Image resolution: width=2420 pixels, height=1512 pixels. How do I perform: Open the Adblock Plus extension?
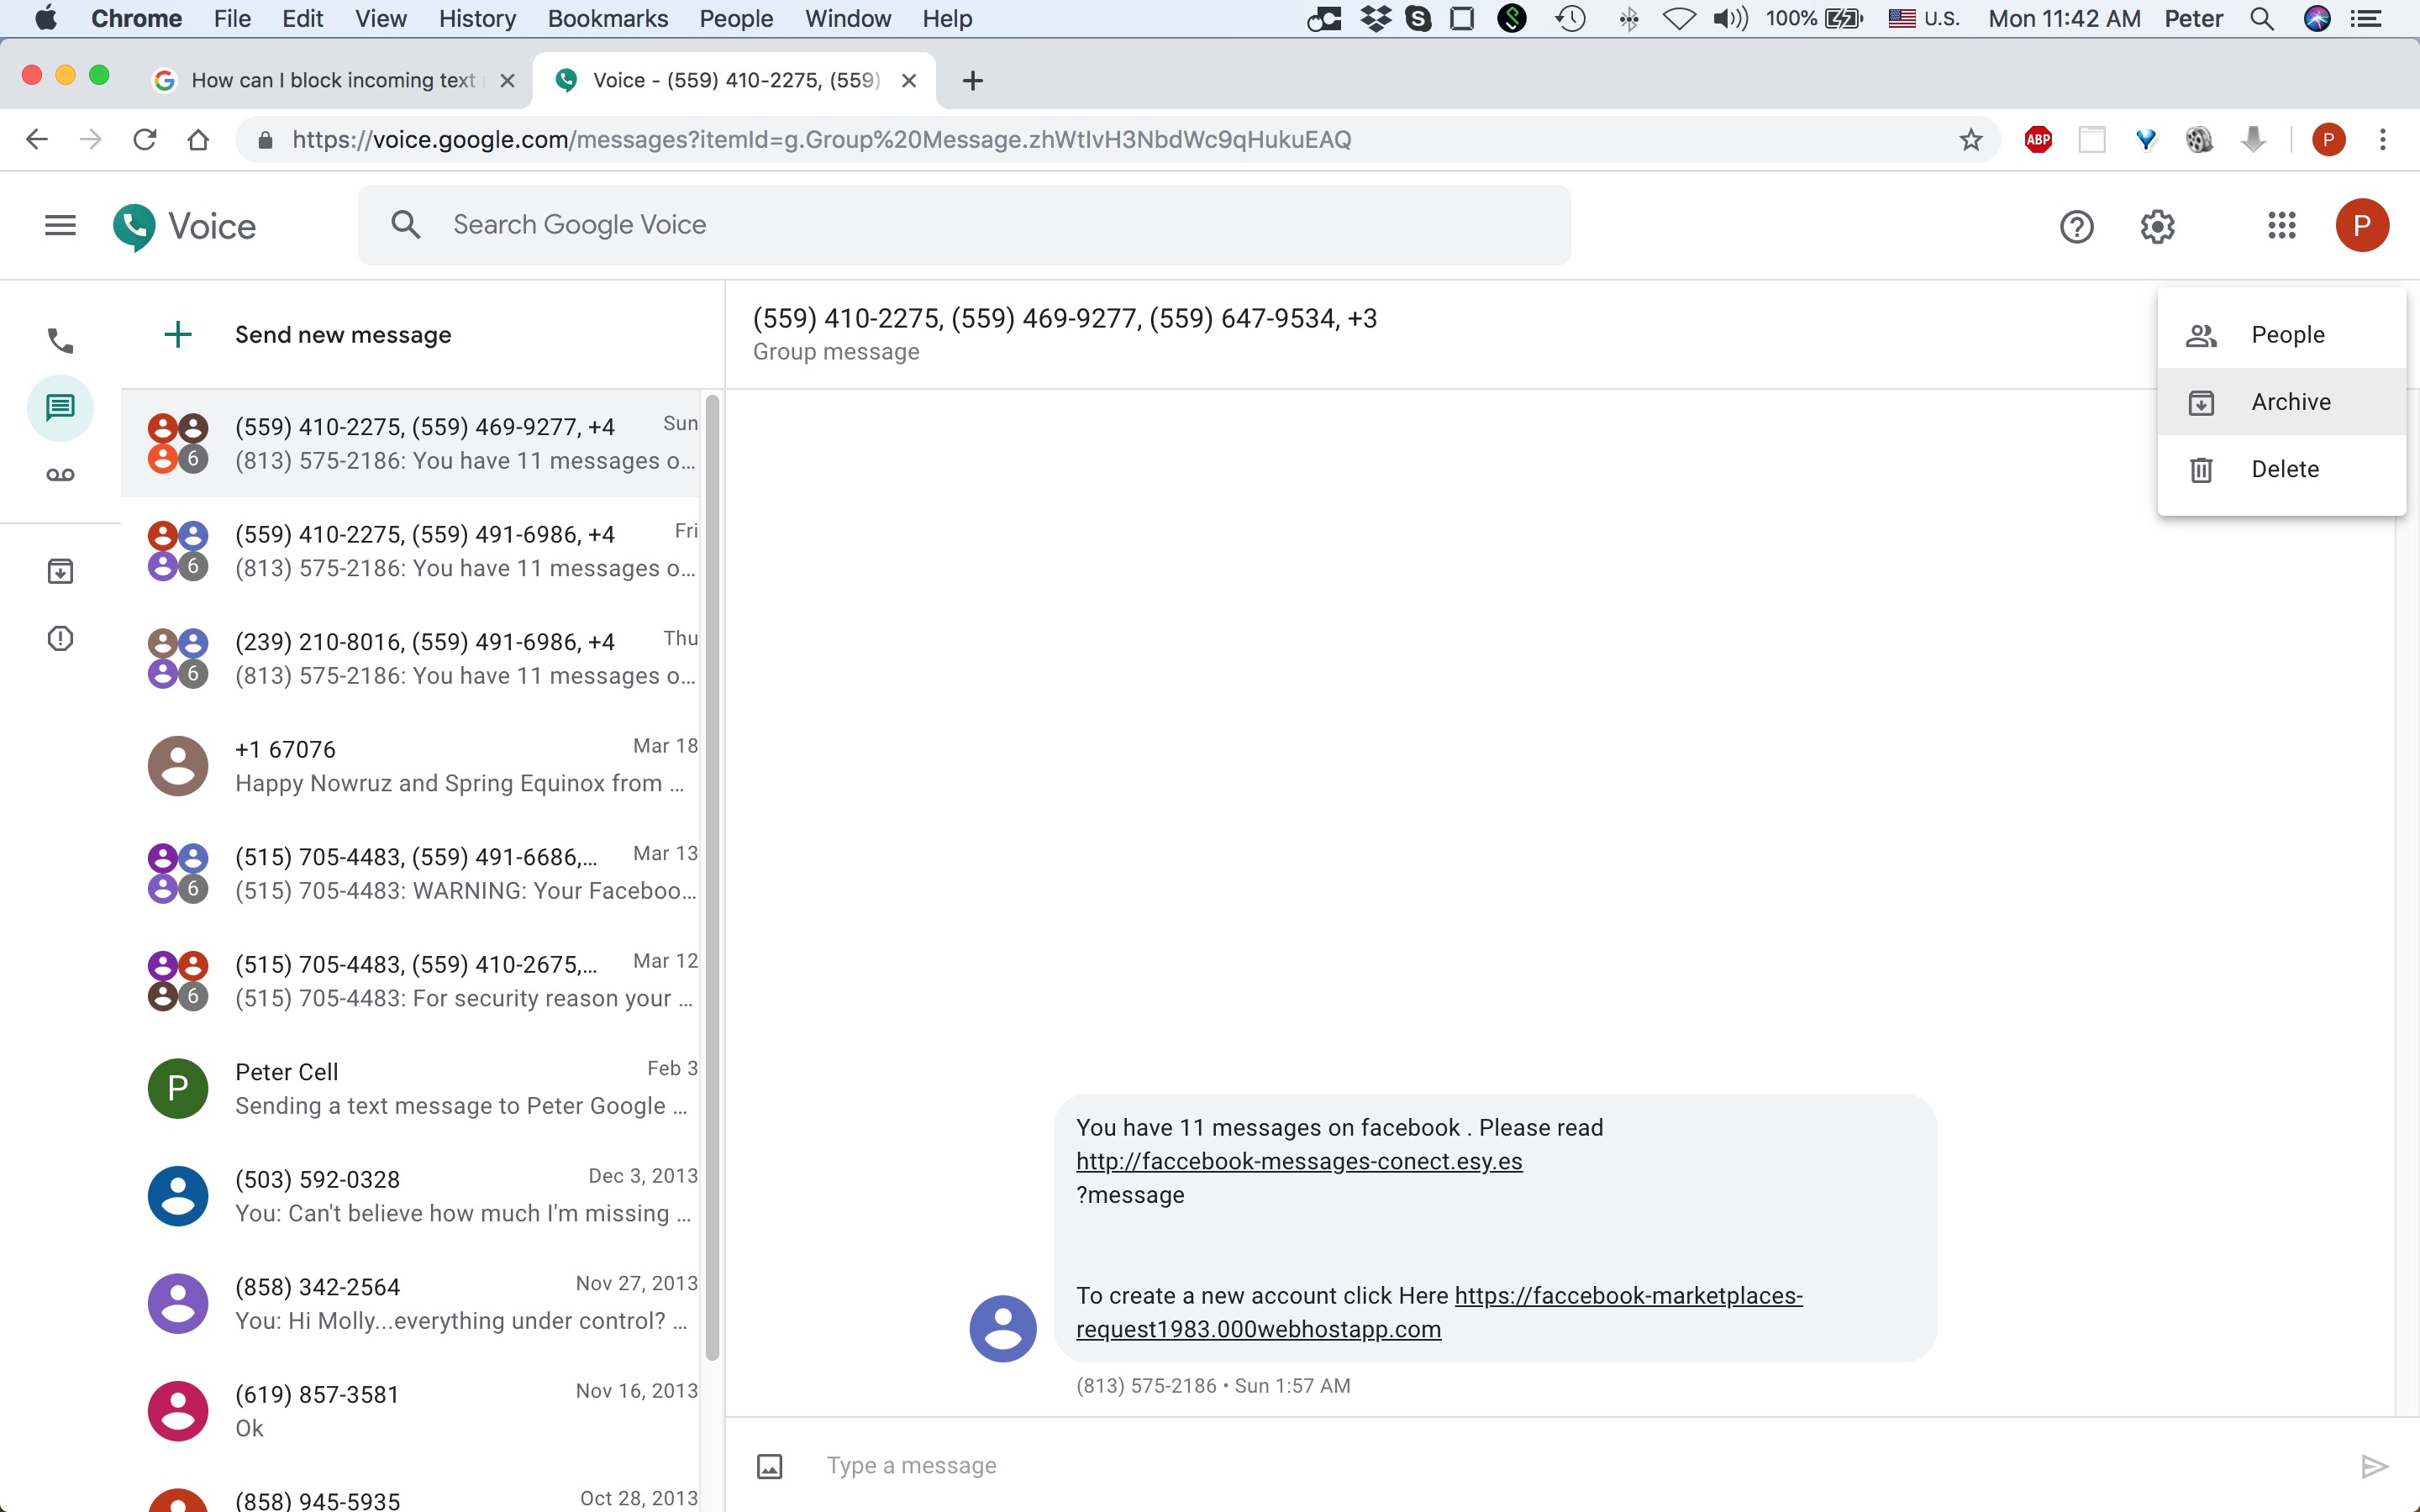point(2038,140)
